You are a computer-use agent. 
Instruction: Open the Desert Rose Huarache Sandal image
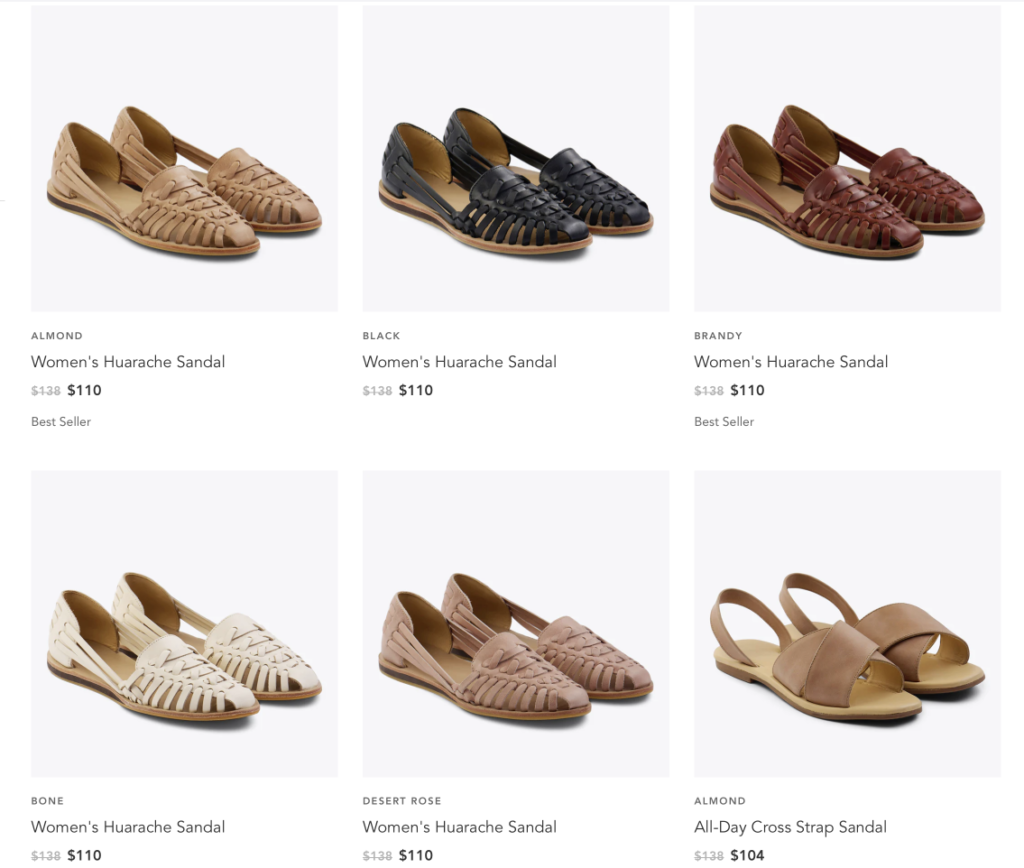[x=515, y=623]
